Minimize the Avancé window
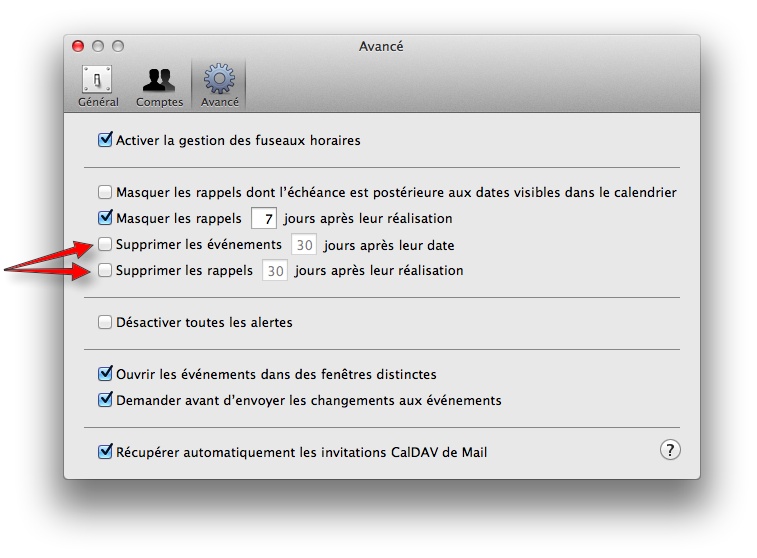 (x=98, y=46)
